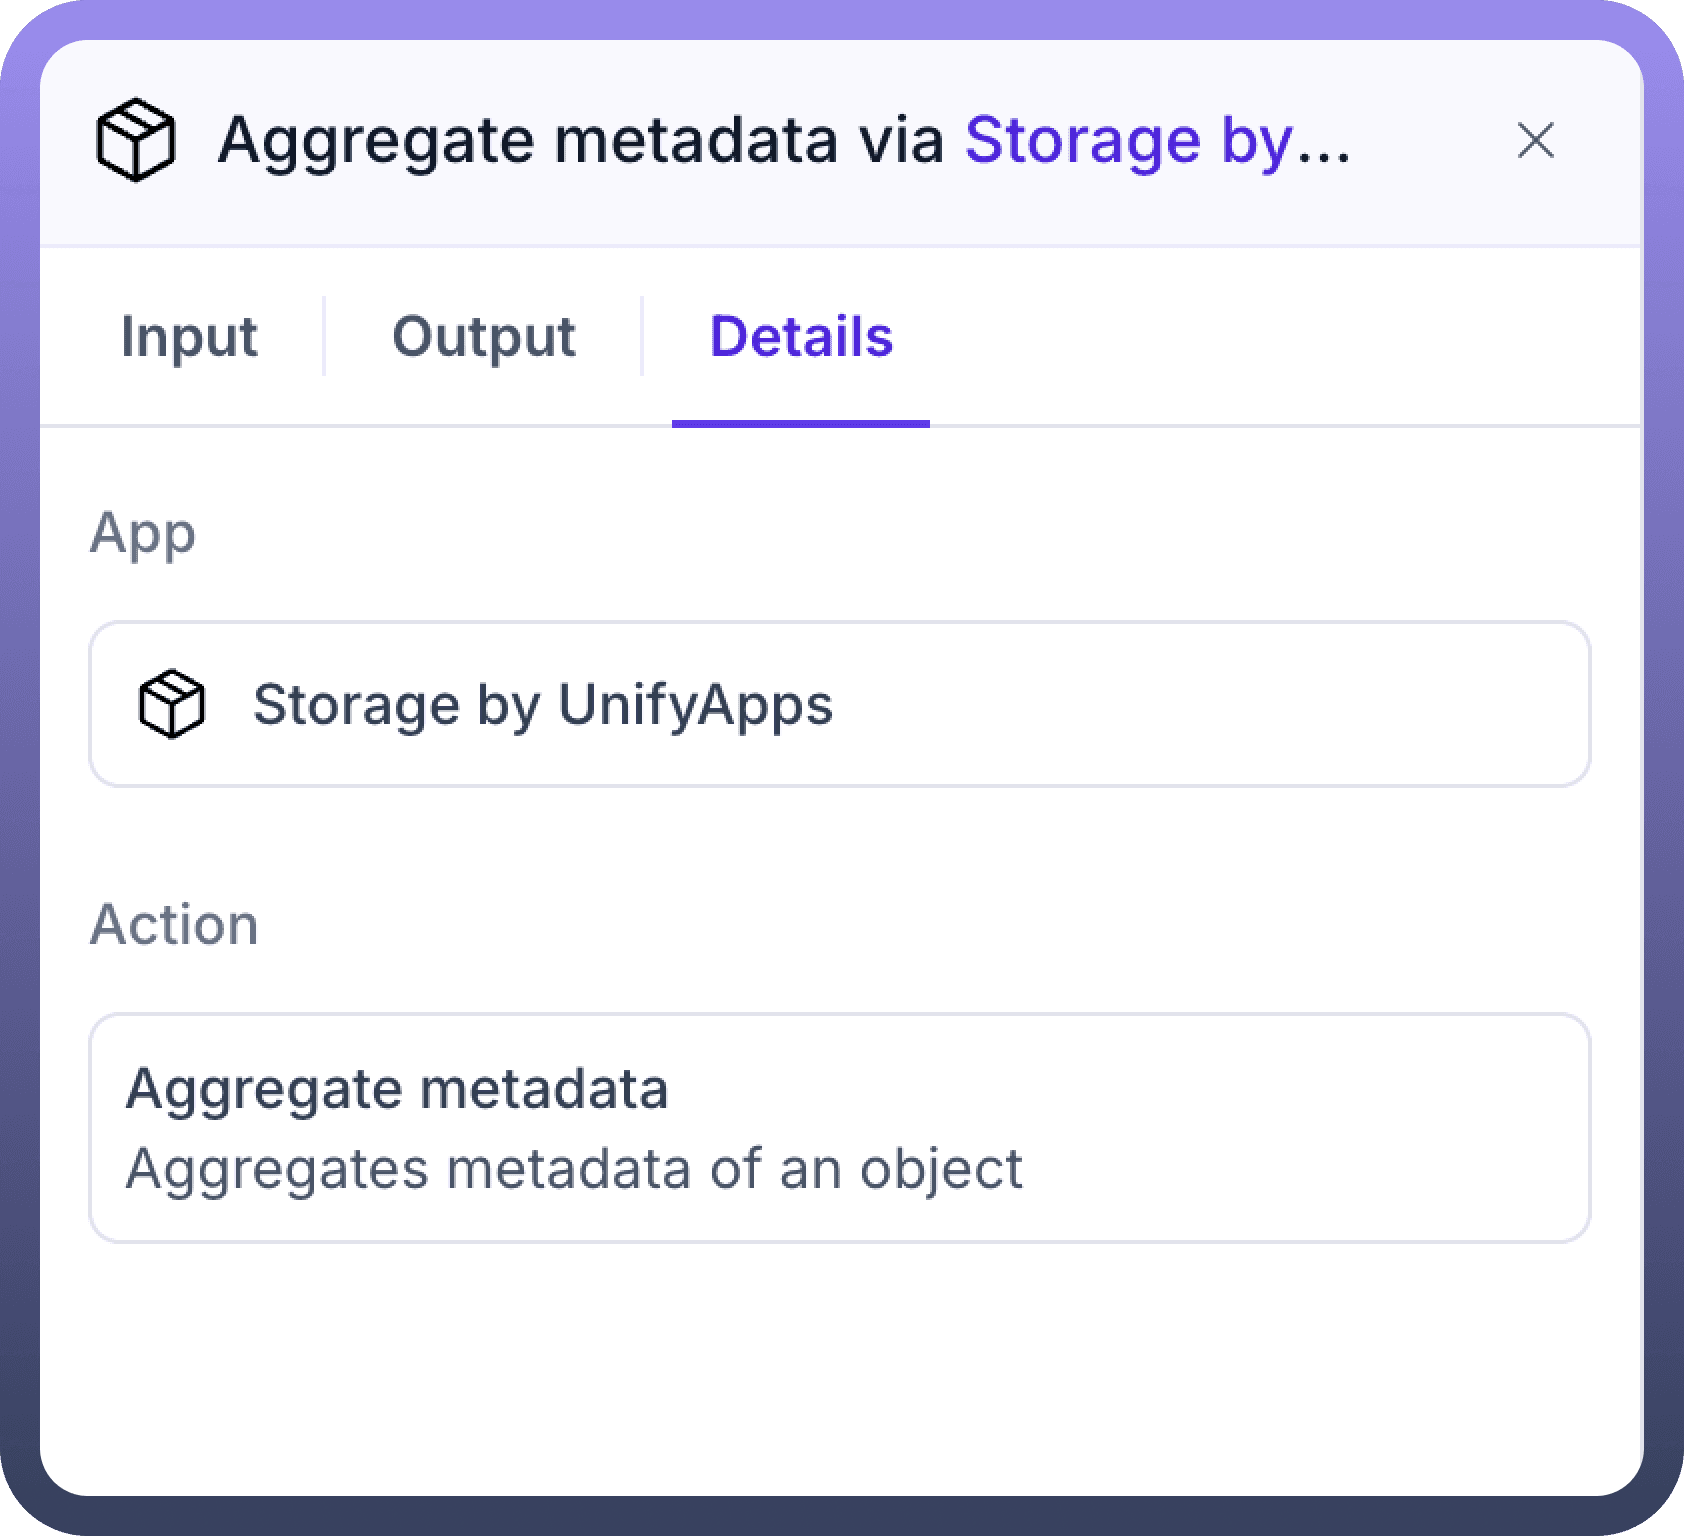
Task: Close the Aggregate metadata panel
Action: click(1535, 141)
